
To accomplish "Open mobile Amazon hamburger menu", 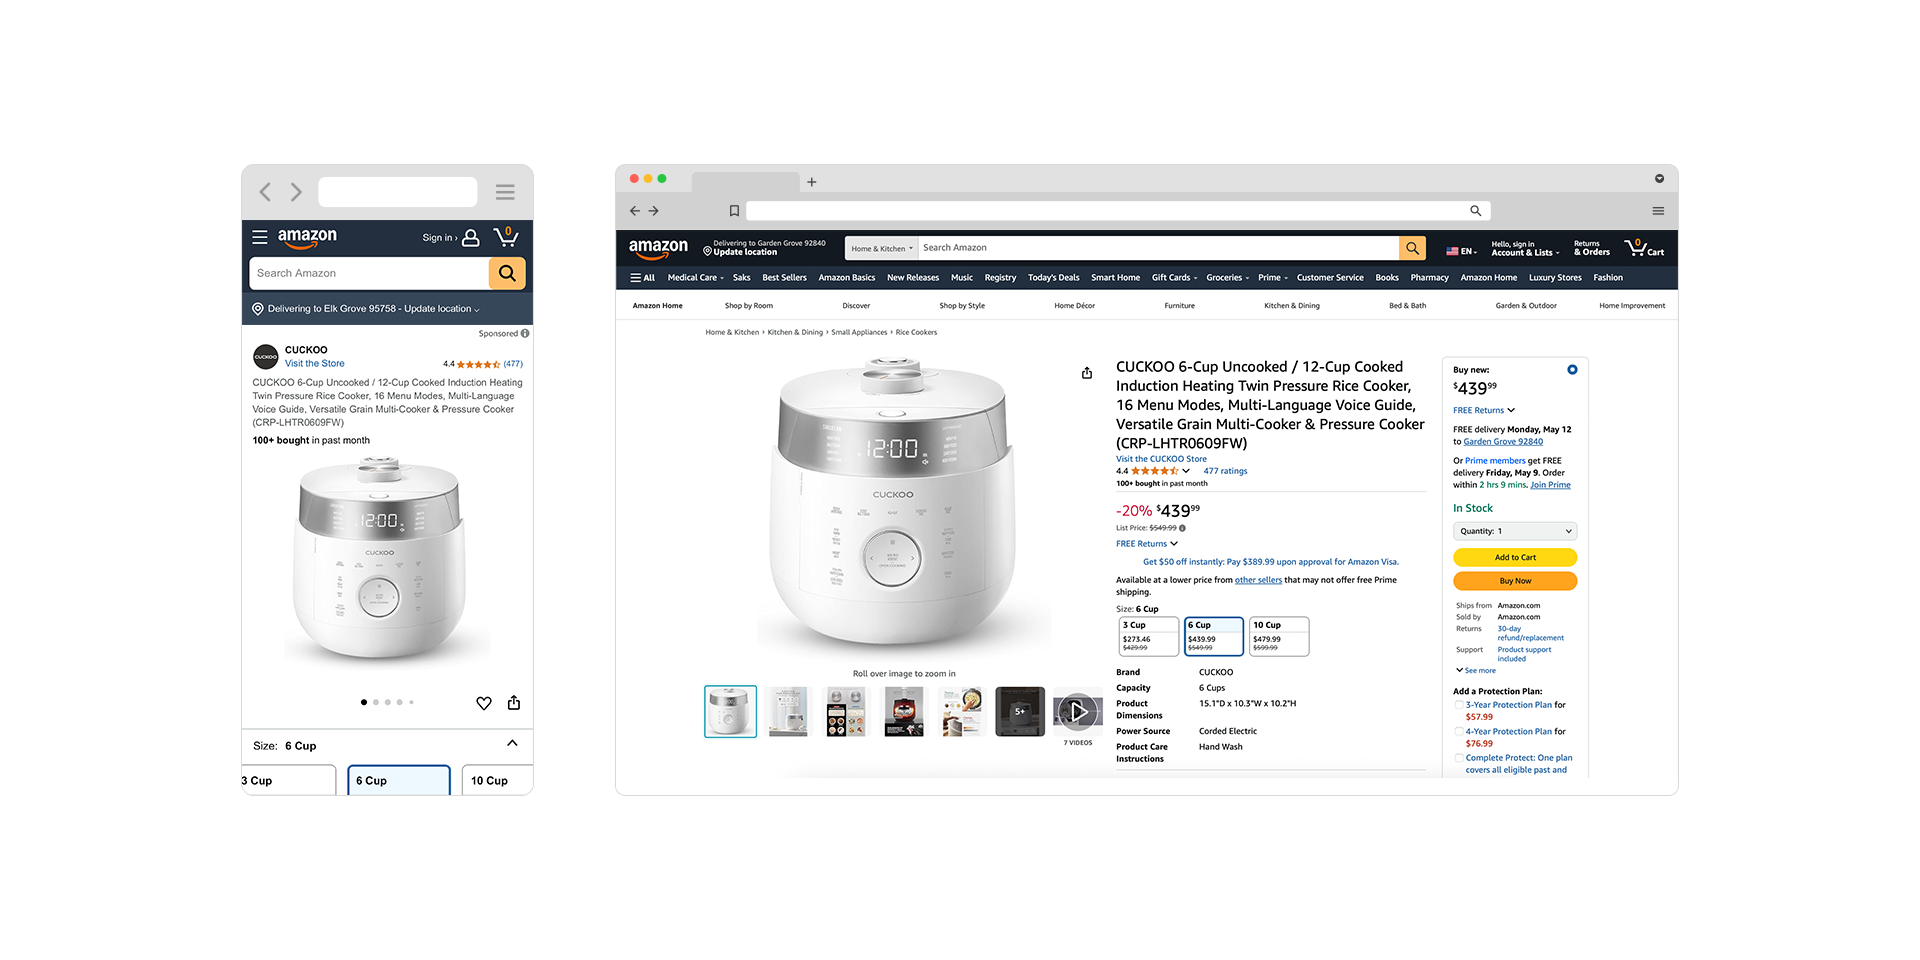I will [260, 237].
